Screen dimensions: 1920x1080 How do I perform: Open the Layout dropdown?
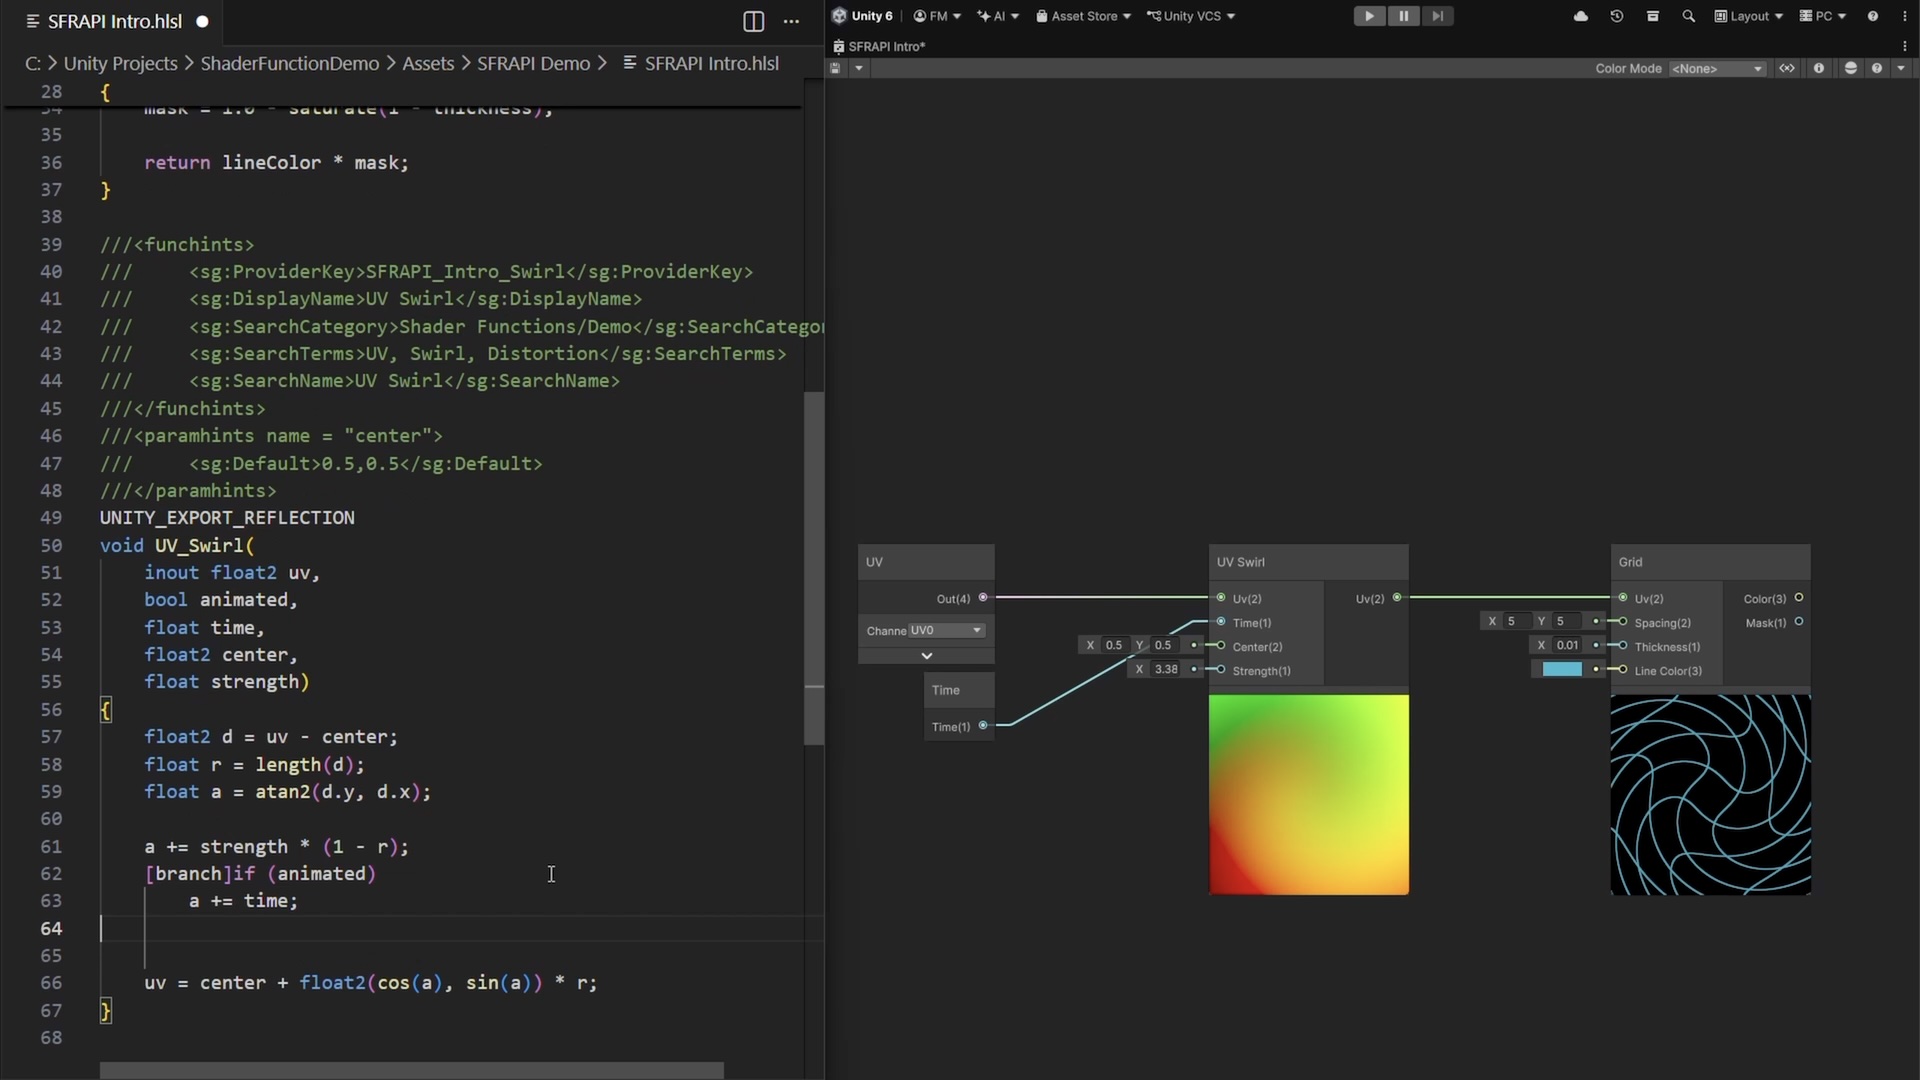click(x=1749, y=16)
